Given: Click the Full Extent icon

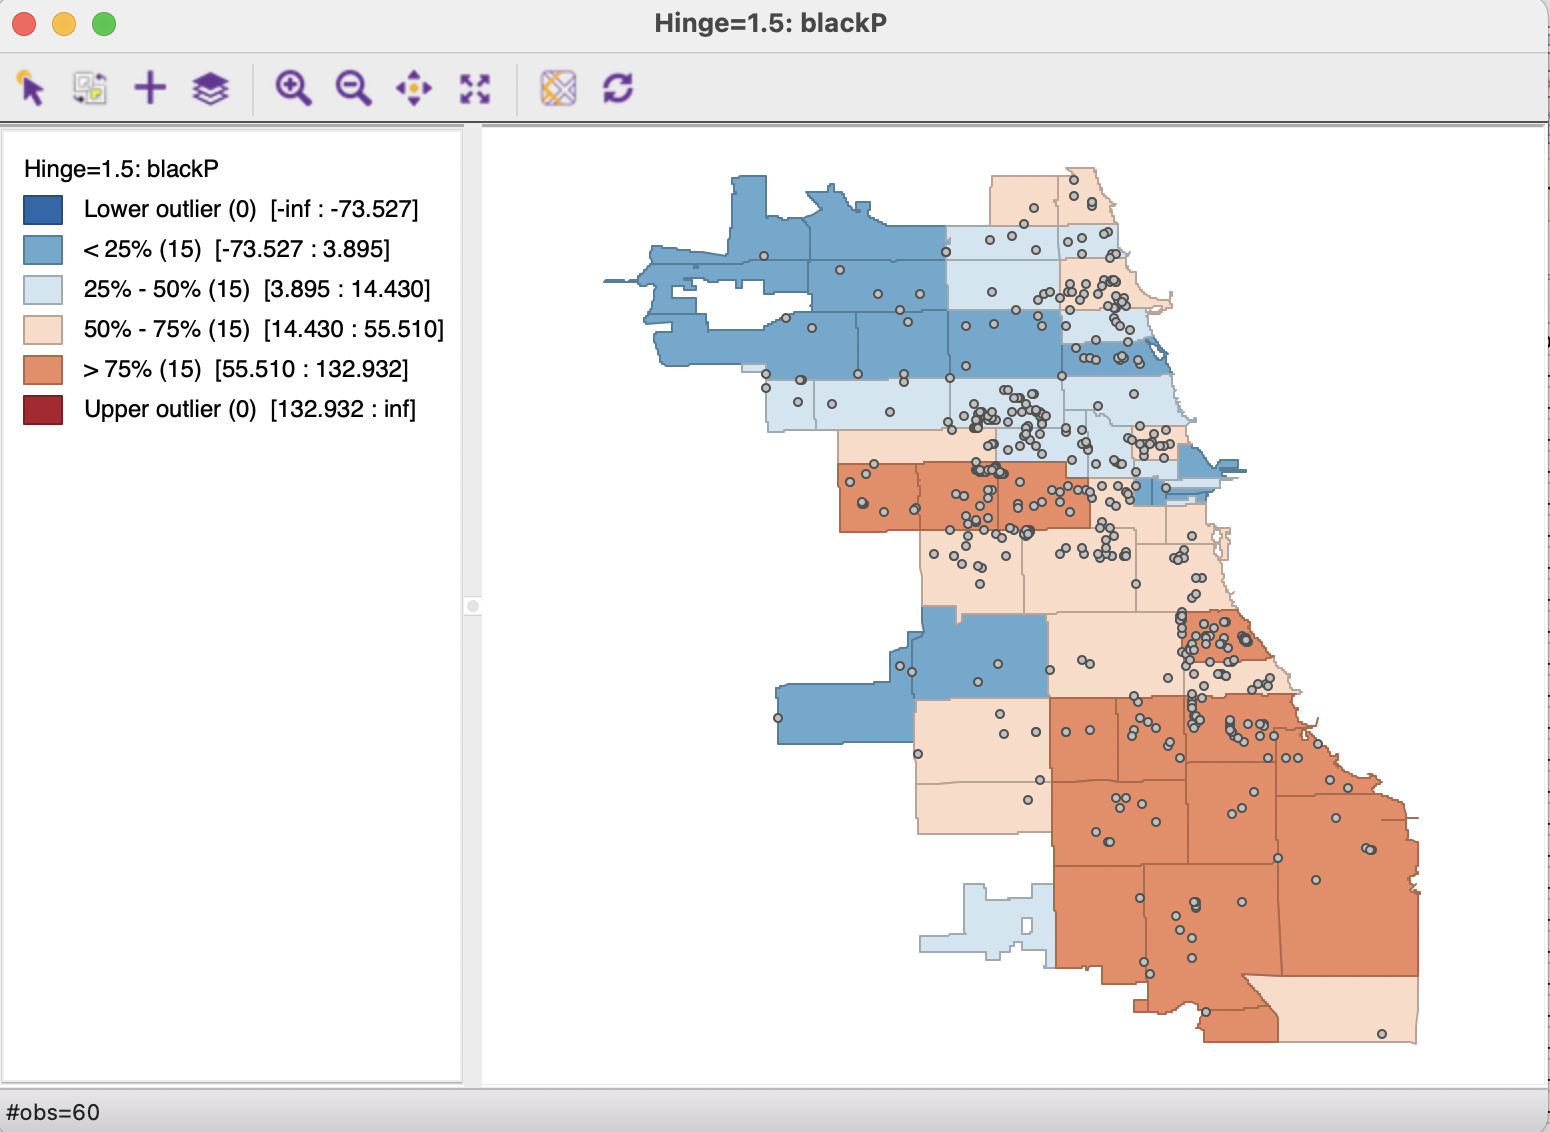Looking at the screenshot, I should (x=475, y=88).
